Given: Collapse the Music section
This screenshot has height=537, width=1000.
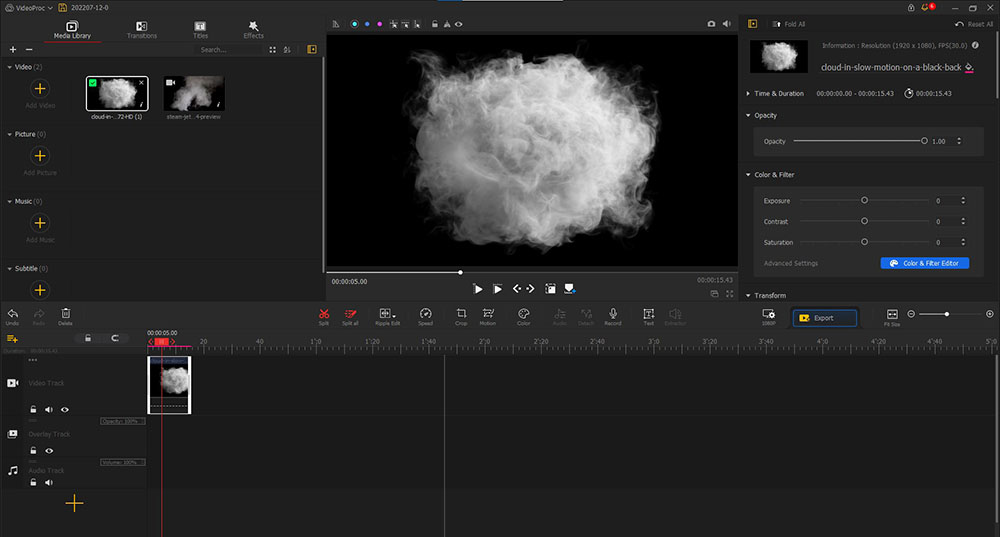Looking at the screenshot, I should tap(10, 202).
